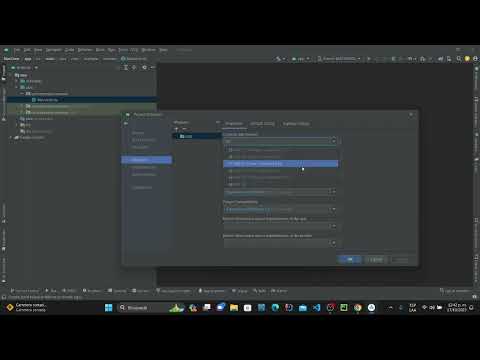Select Modules in Project Structure sidebar

pos(147,160)
